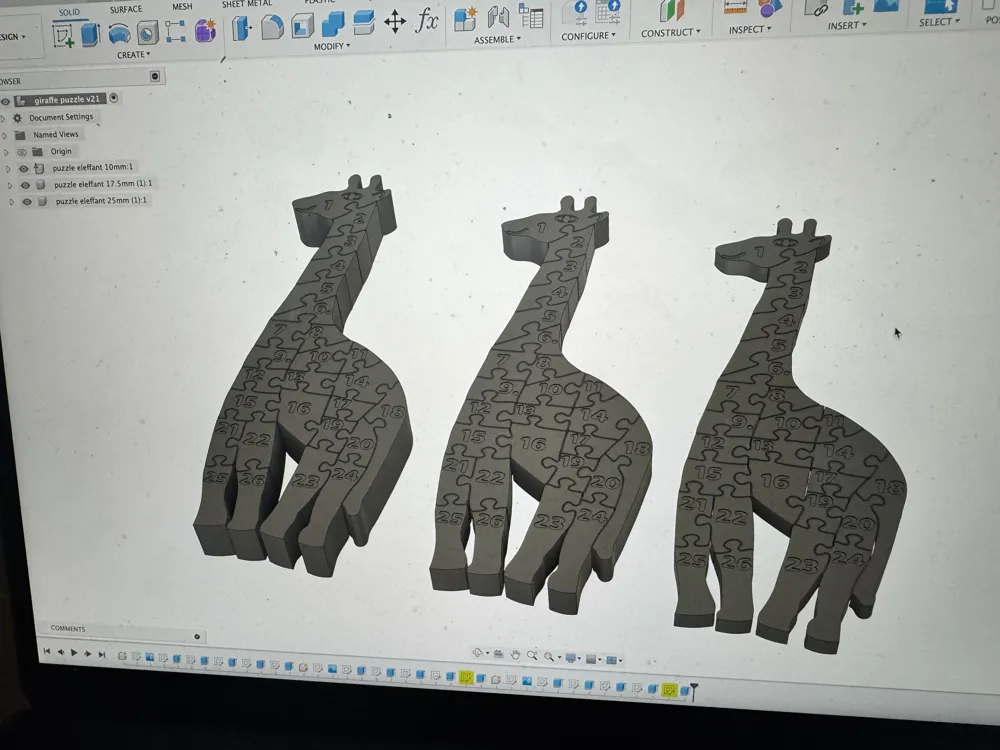Switch to the MESH tab
Image resolution: width=1000 pixels, height=750 pixels.
pos(182,6)
